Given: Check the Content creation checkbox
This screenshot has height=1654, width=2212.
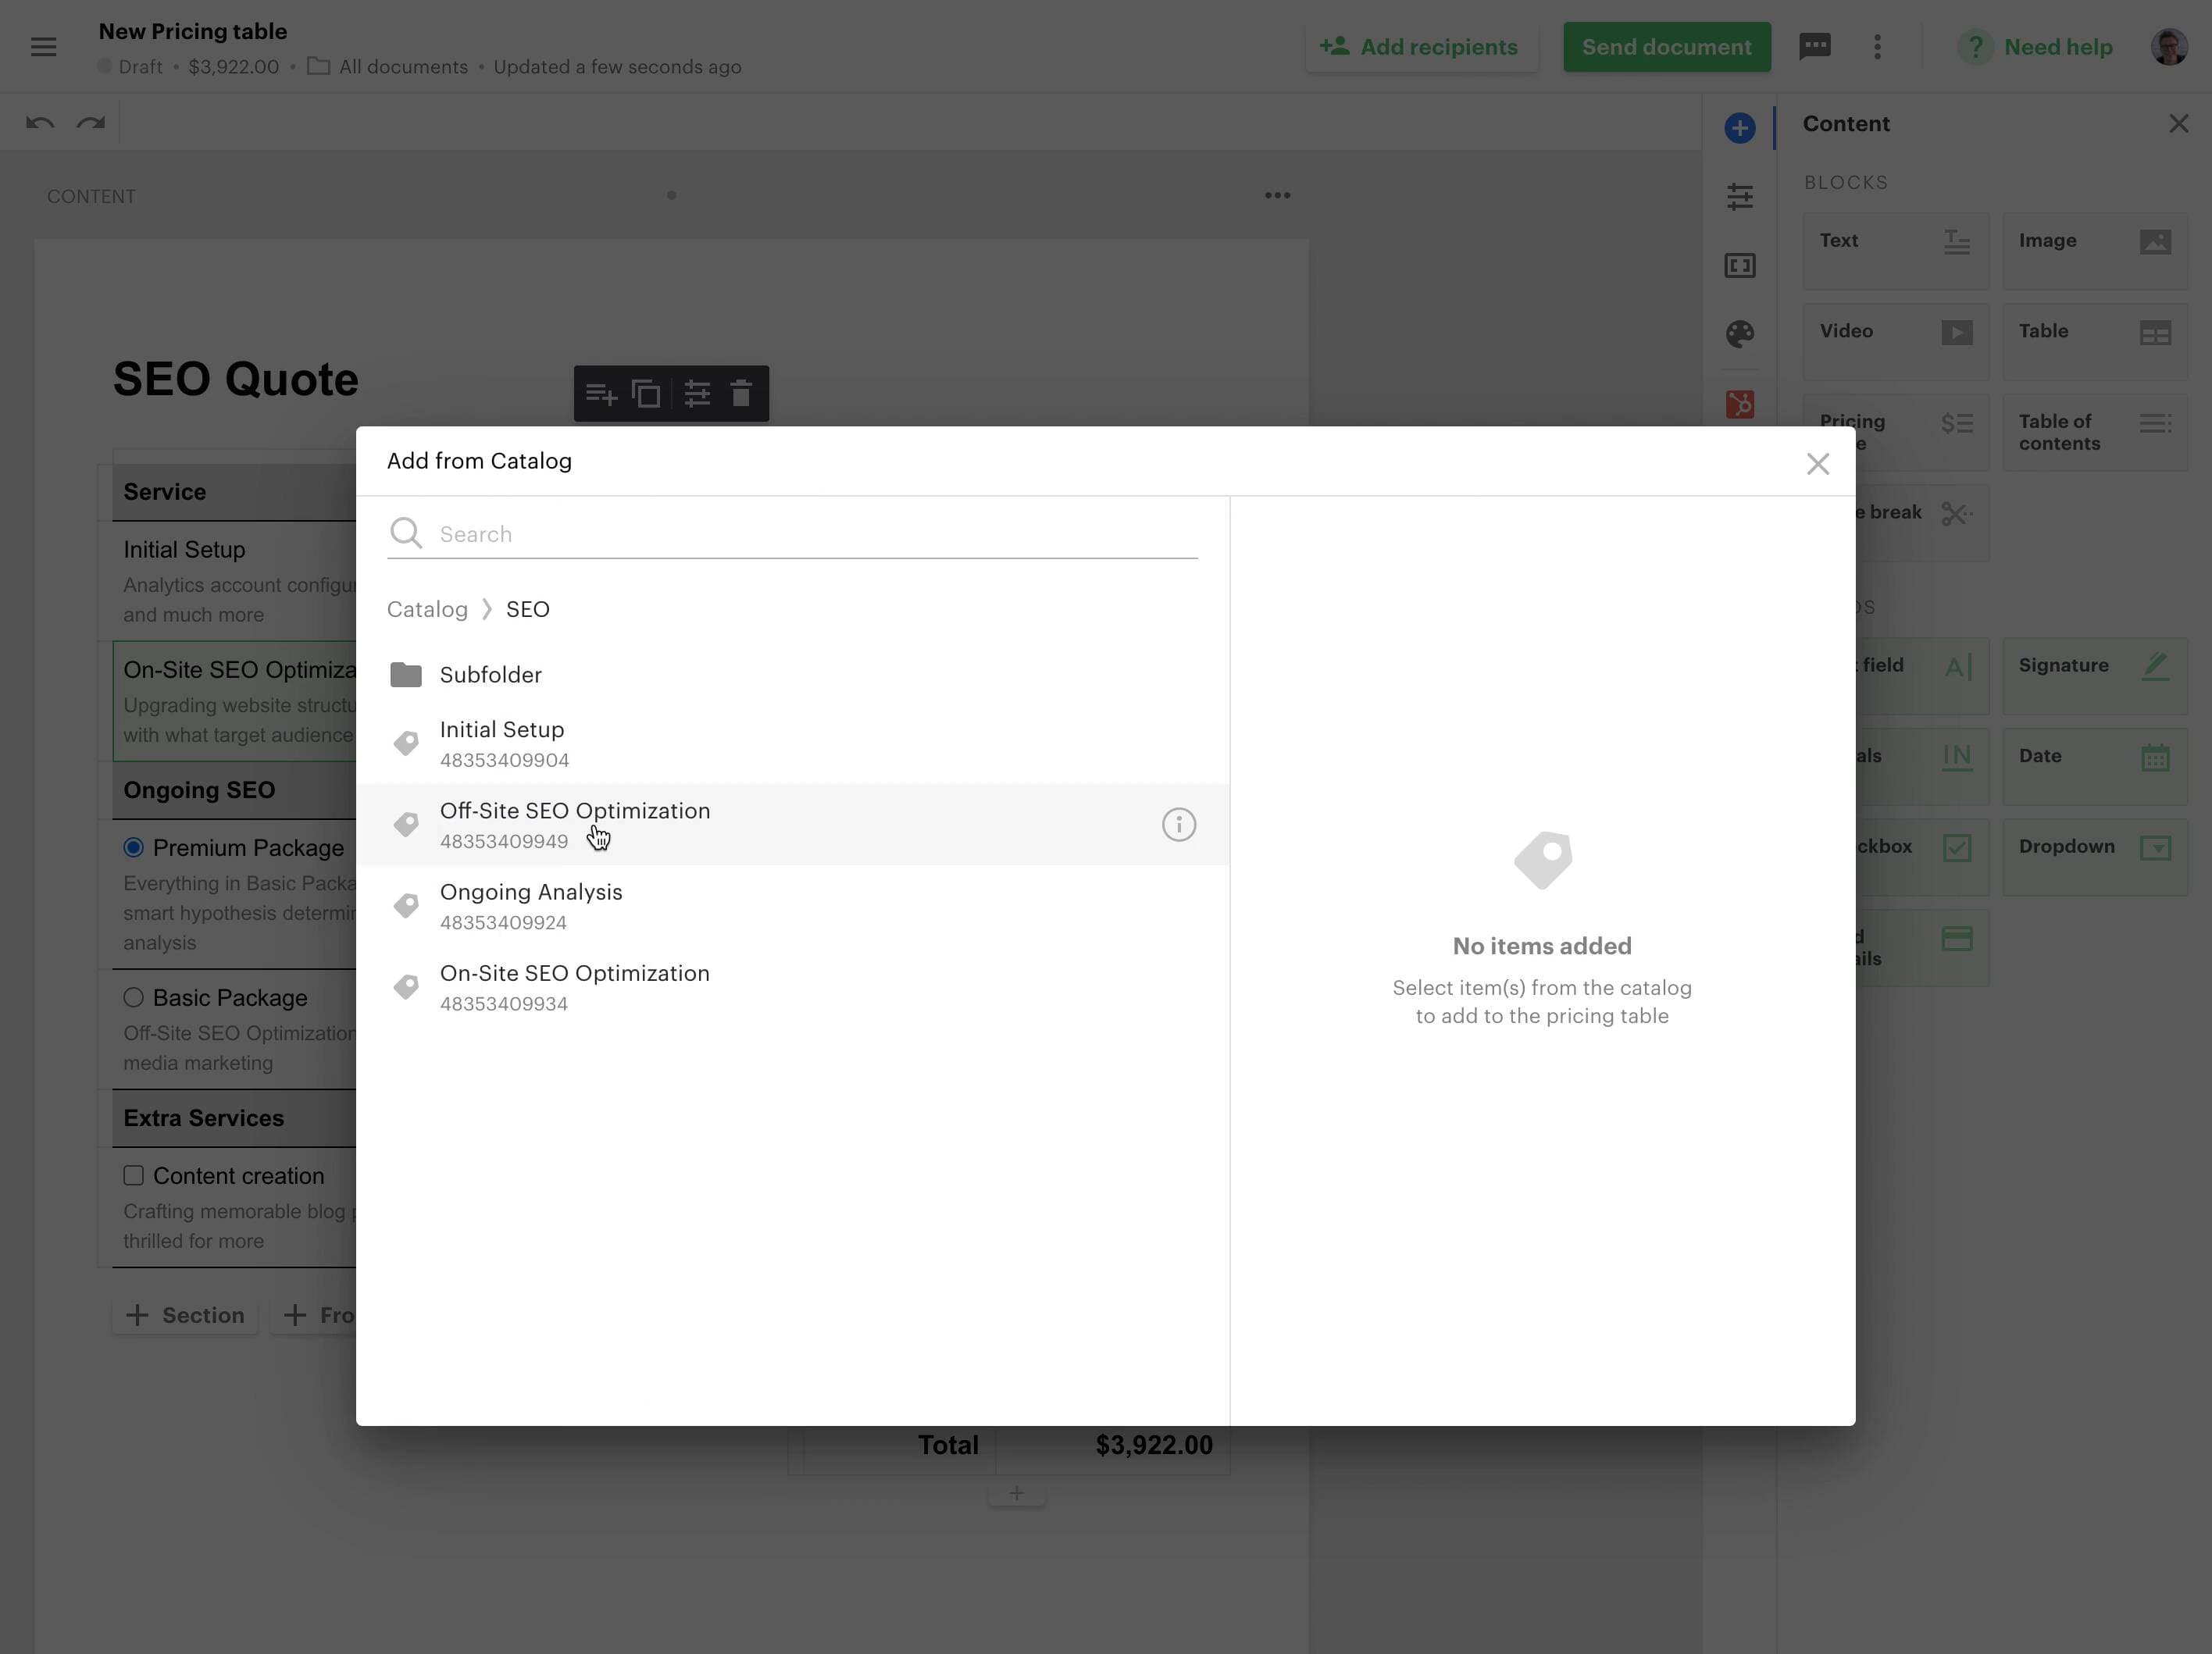Looking at the screenshot, I should click(133, 1175).
